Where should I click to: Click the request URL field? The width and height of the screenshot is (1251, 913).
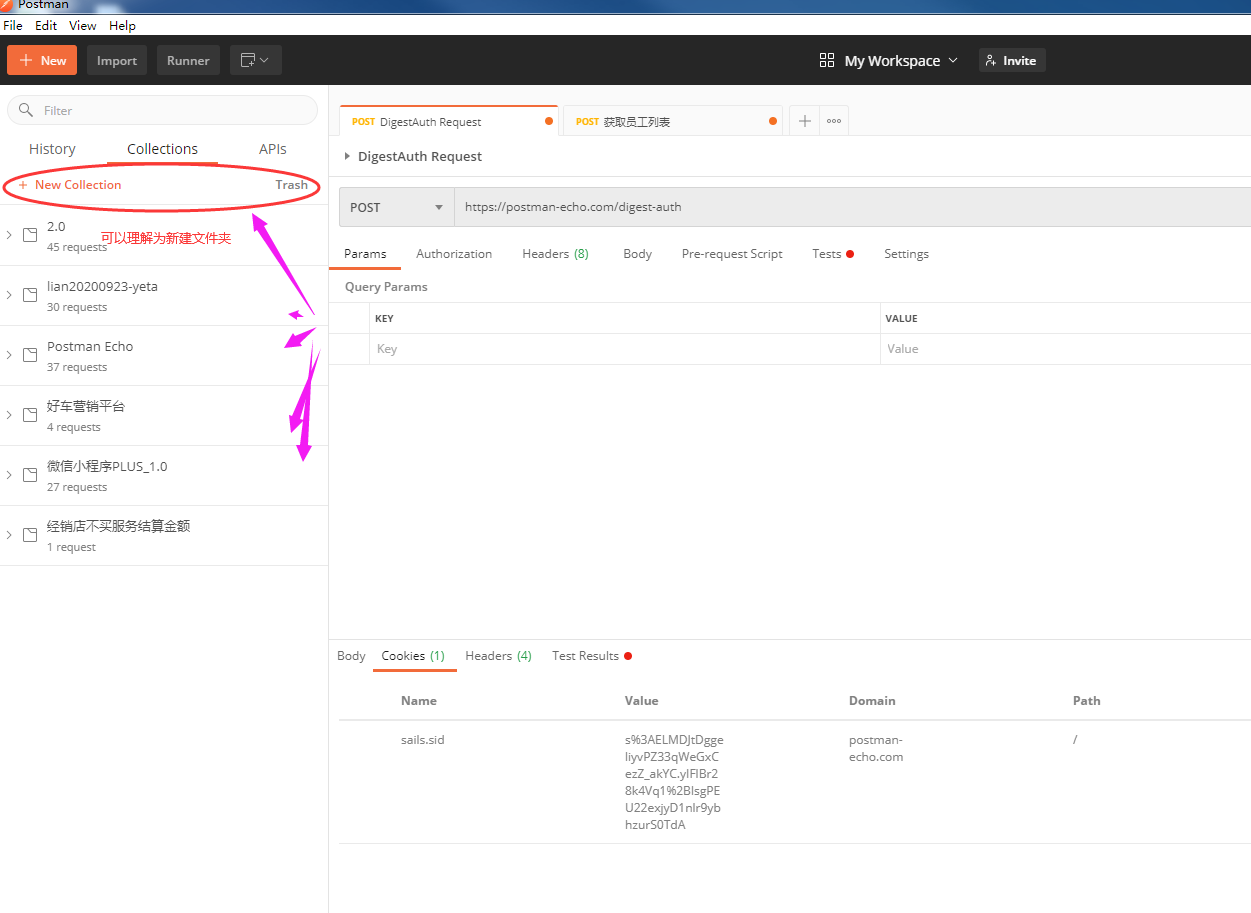[852, 207]
